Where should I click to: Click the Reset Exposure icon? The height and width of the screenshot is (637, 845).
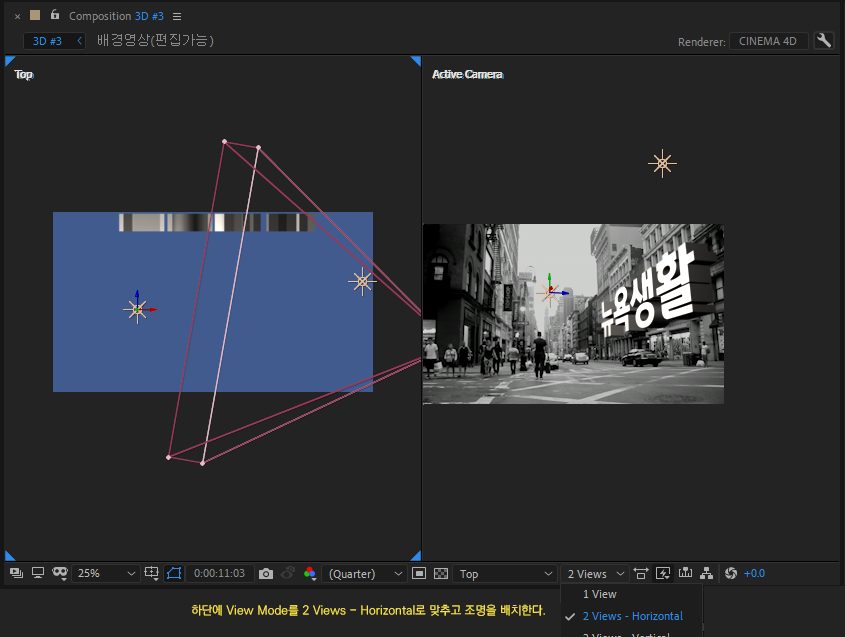[731, 573]
